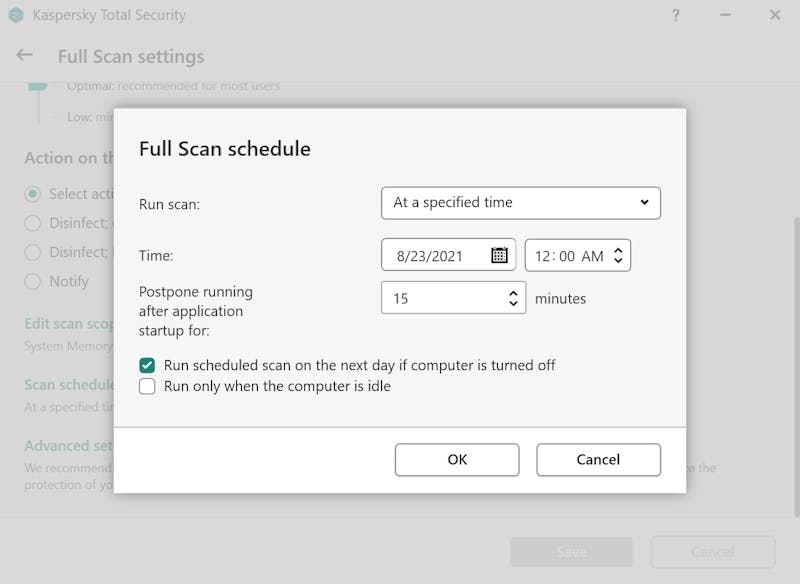
Task: Click the security level slider handle
Action: [37, 86]
